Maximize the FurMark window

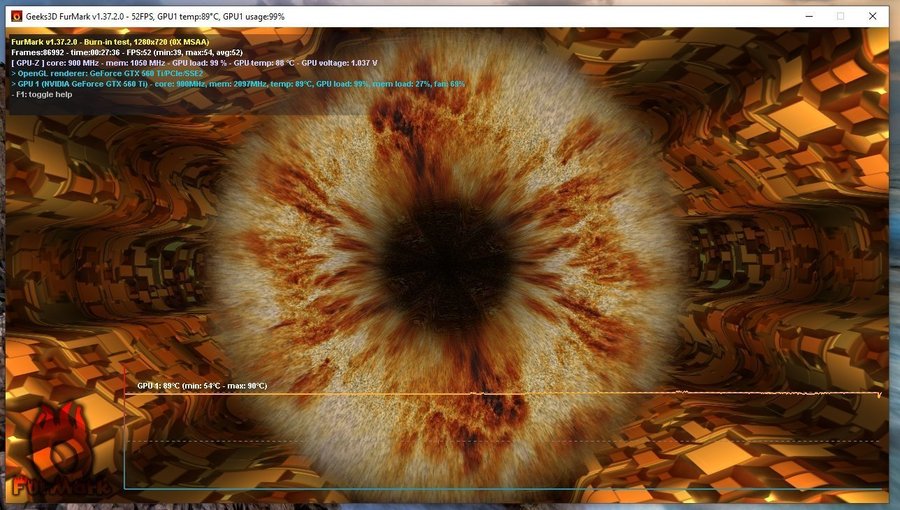840,17
